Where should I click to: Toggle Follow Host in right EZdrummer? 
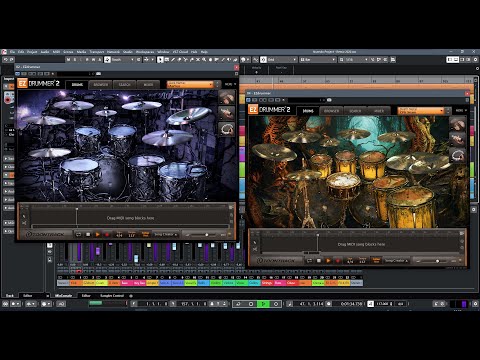pyautogui.click(x=376, y=260)
